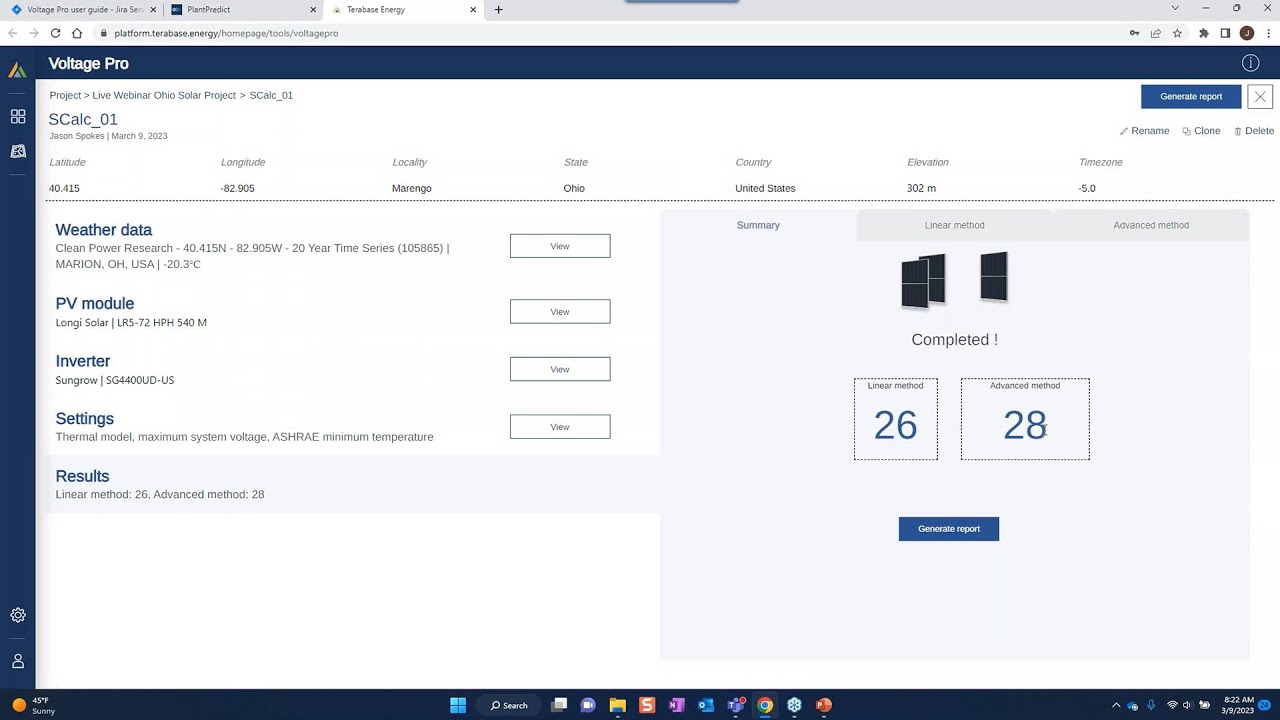Select the Advanced method result box
1280x720 pixels.
[1025, 419]
